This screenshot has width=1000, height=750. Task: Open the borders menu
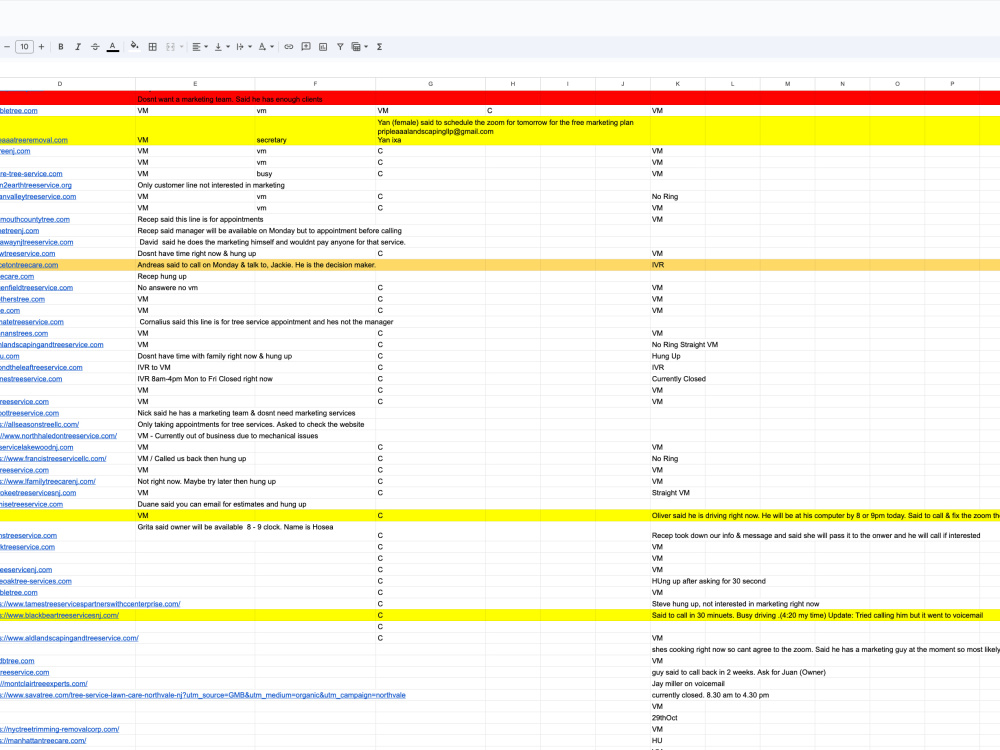point(152,47)
